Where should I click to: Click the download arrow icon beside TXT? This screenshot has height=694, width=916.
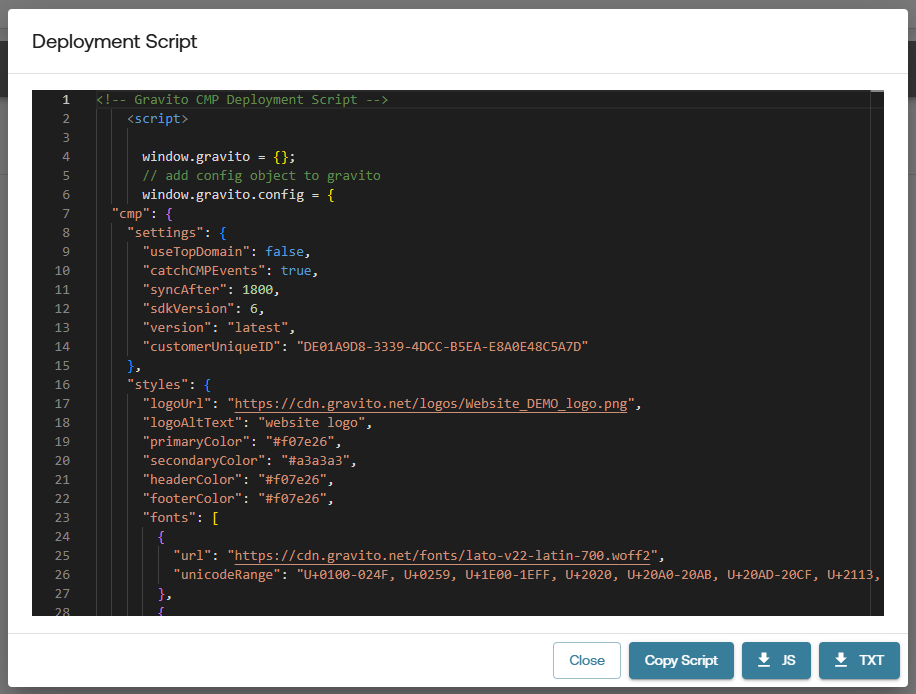tap(841, 660)
